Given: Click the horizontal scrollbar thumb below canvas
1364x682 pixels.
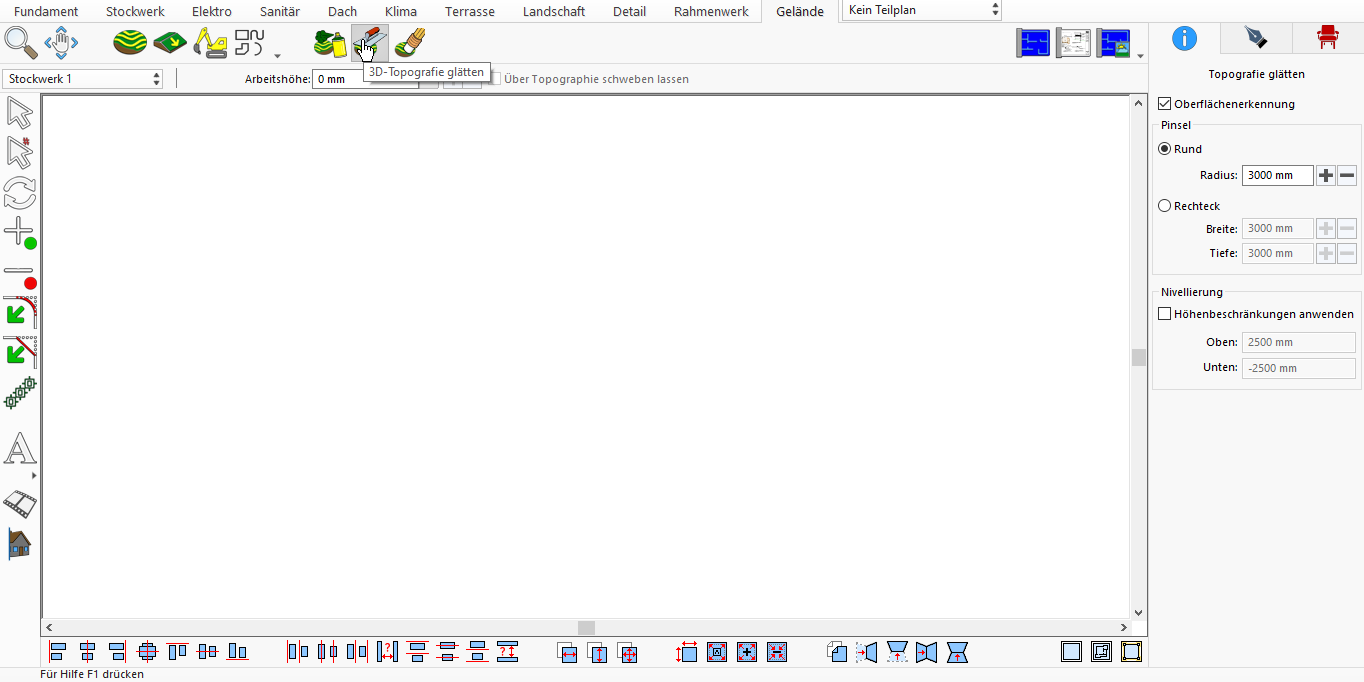Looking at the screenshot, I should pos(587,628).
